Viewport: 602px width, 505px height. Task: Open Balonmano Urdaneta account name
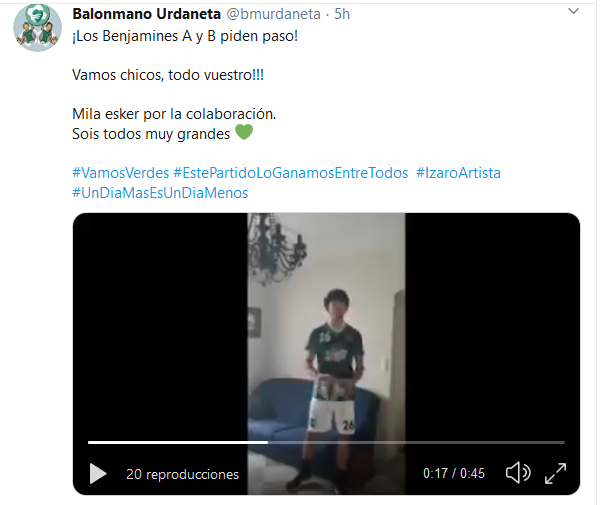[x=147, y=14]
